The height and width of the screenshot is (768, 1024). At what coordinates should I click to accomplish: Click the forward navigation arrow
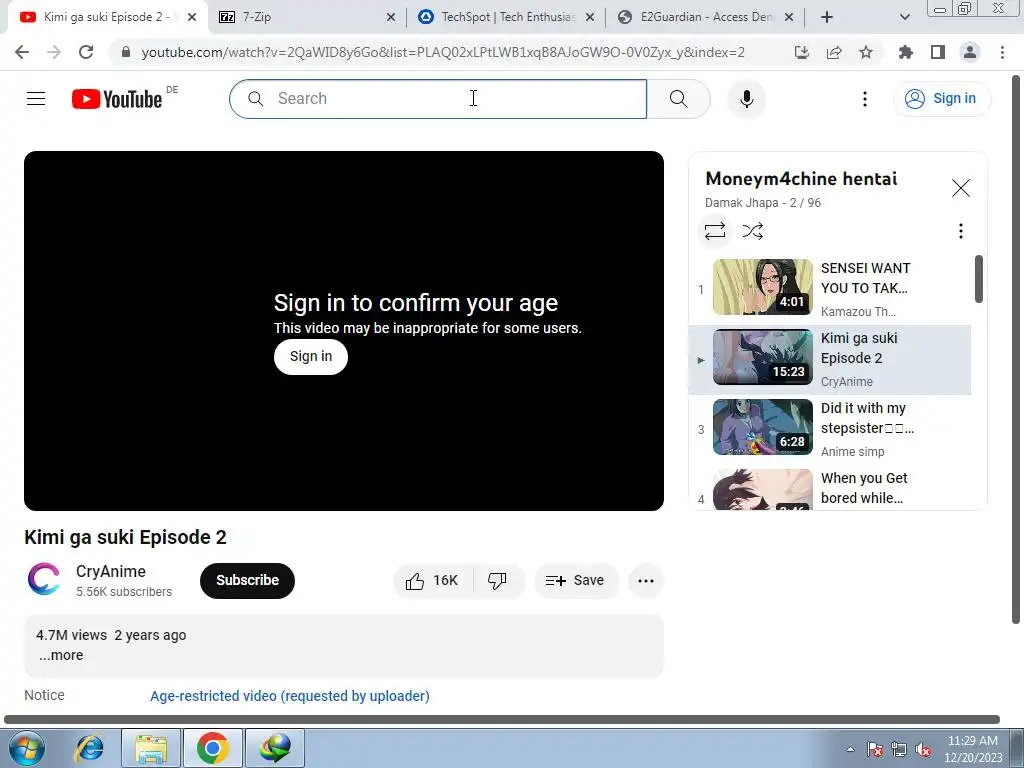click(54, 52)
